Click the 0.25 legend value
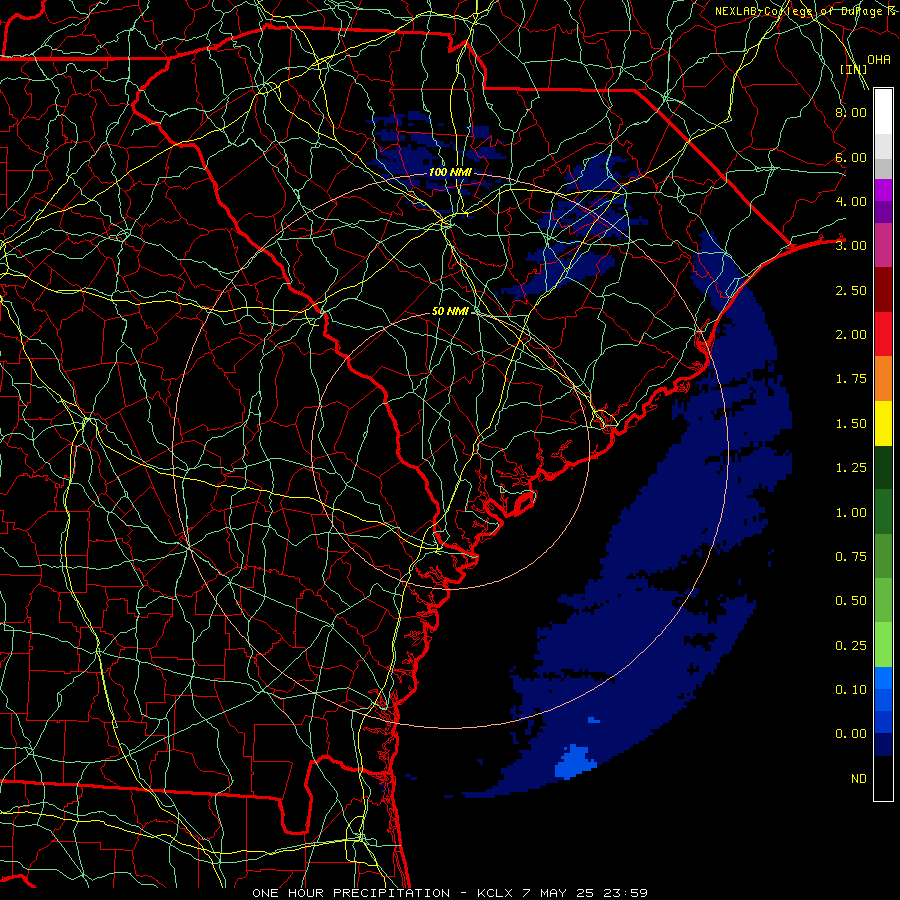The image size is (900, 900). click(851, 646)
